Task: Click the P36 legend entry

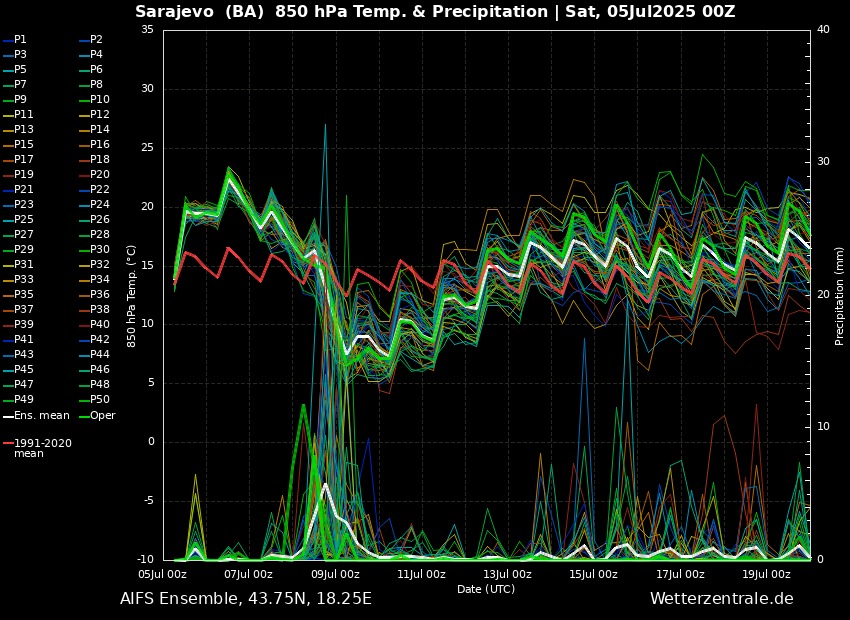Action: (x=100, y=294)
